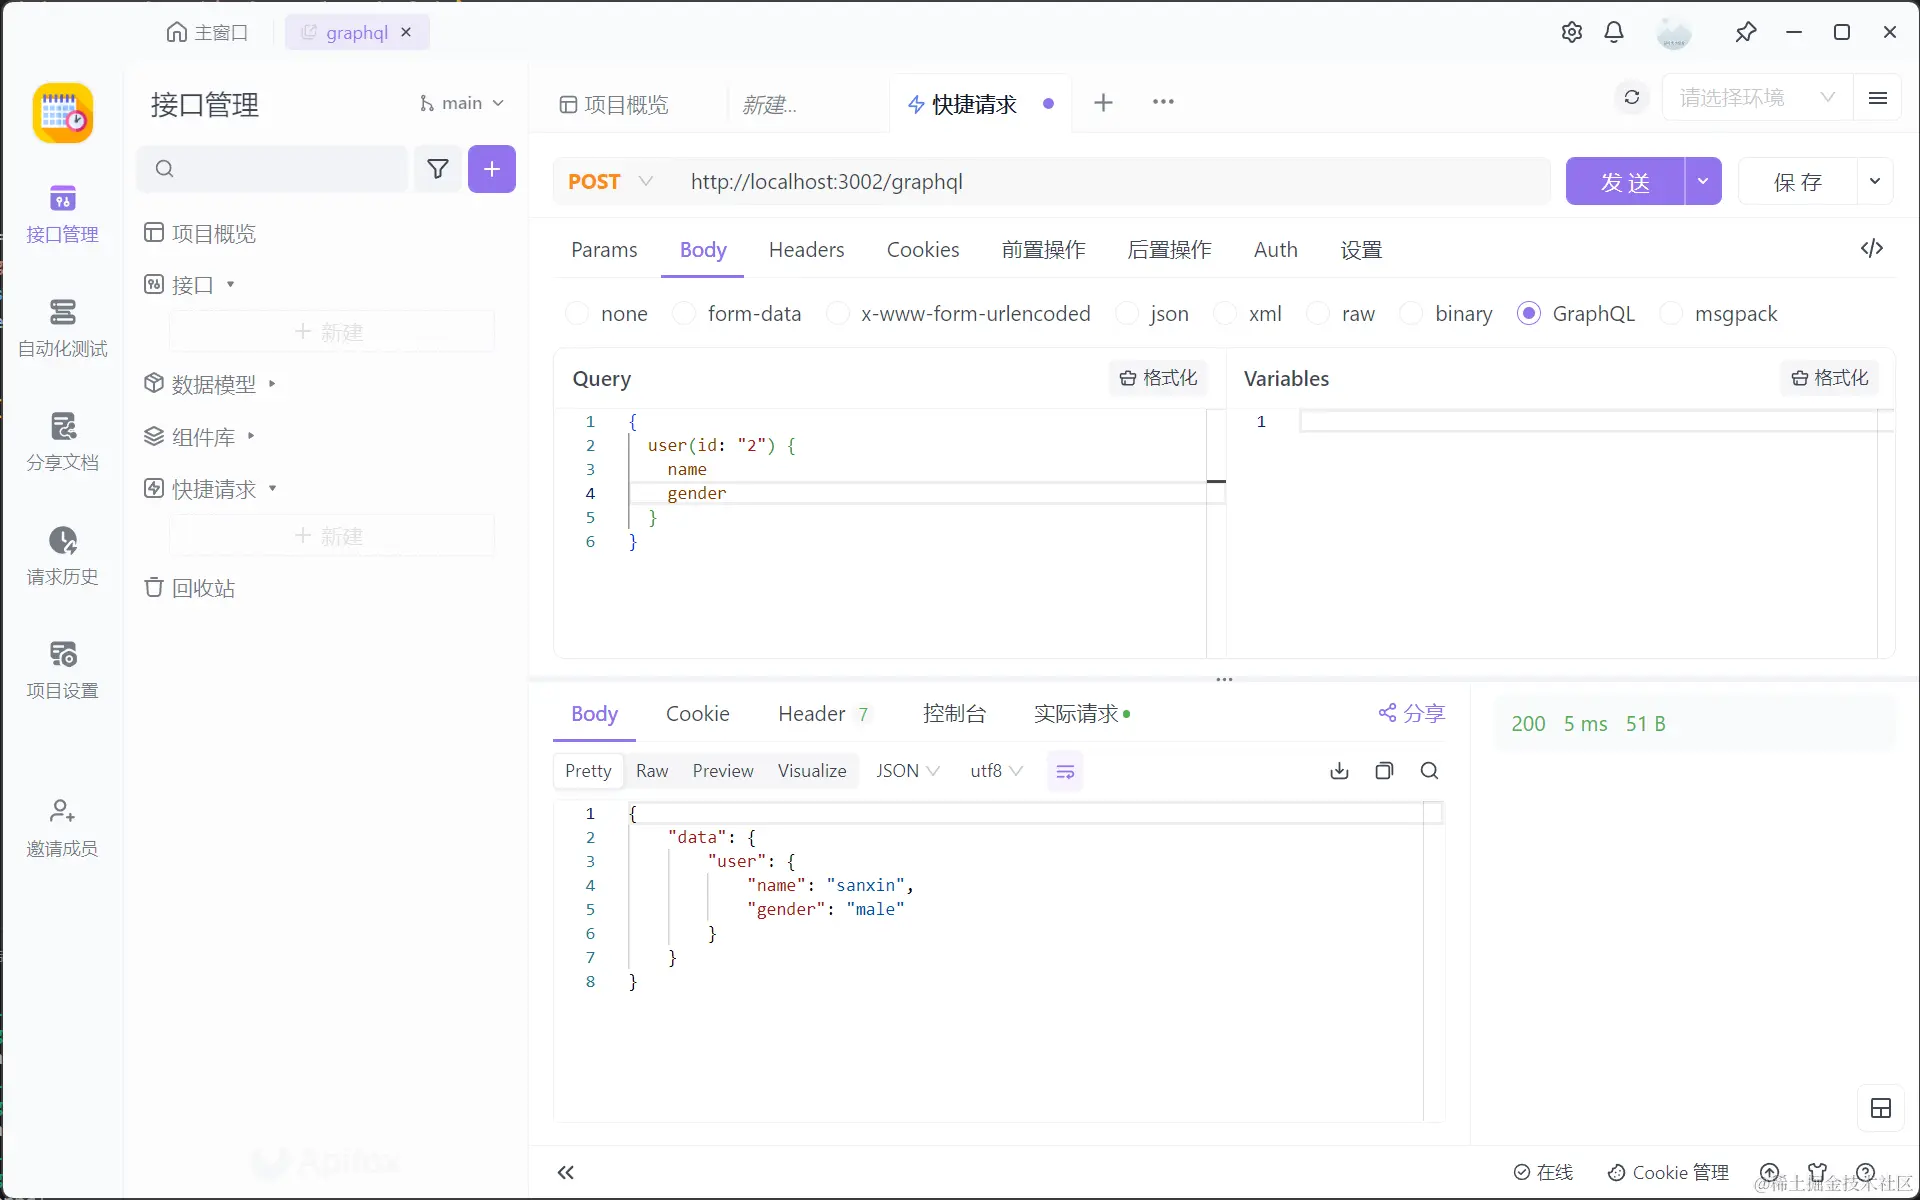Image resolution: width=1920 pixels, height=1200 pixels.
Task: Switch to the Headers request tab
Action: 806,250
